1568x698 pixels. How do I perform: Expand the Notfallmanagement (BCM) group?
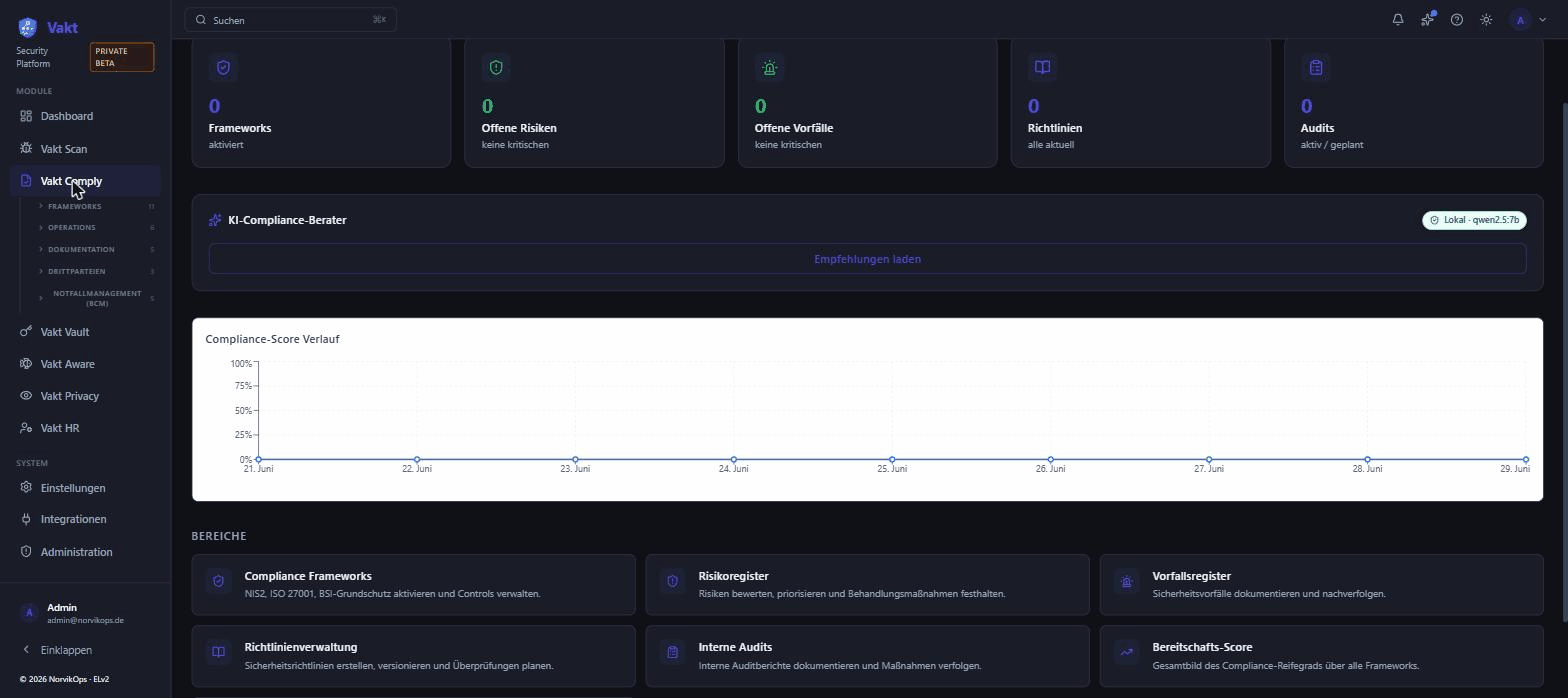96,298
